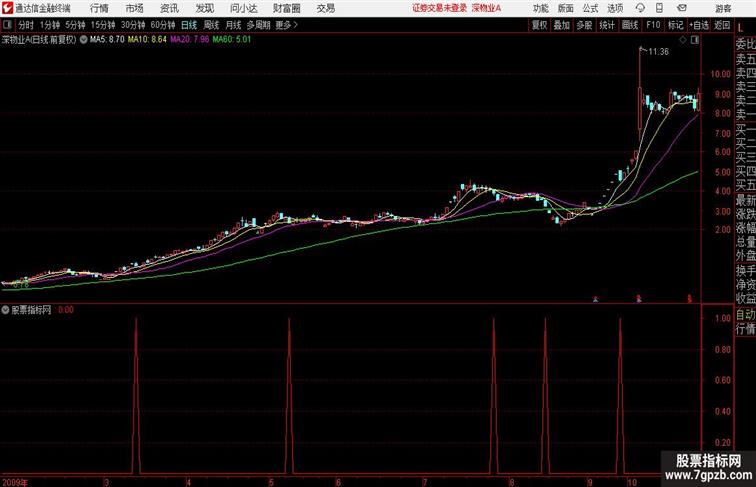Click the month 10 marker on time axis
Image resolution: width=756 pixels, height=487 pixels.
click(x=632, y=482)
